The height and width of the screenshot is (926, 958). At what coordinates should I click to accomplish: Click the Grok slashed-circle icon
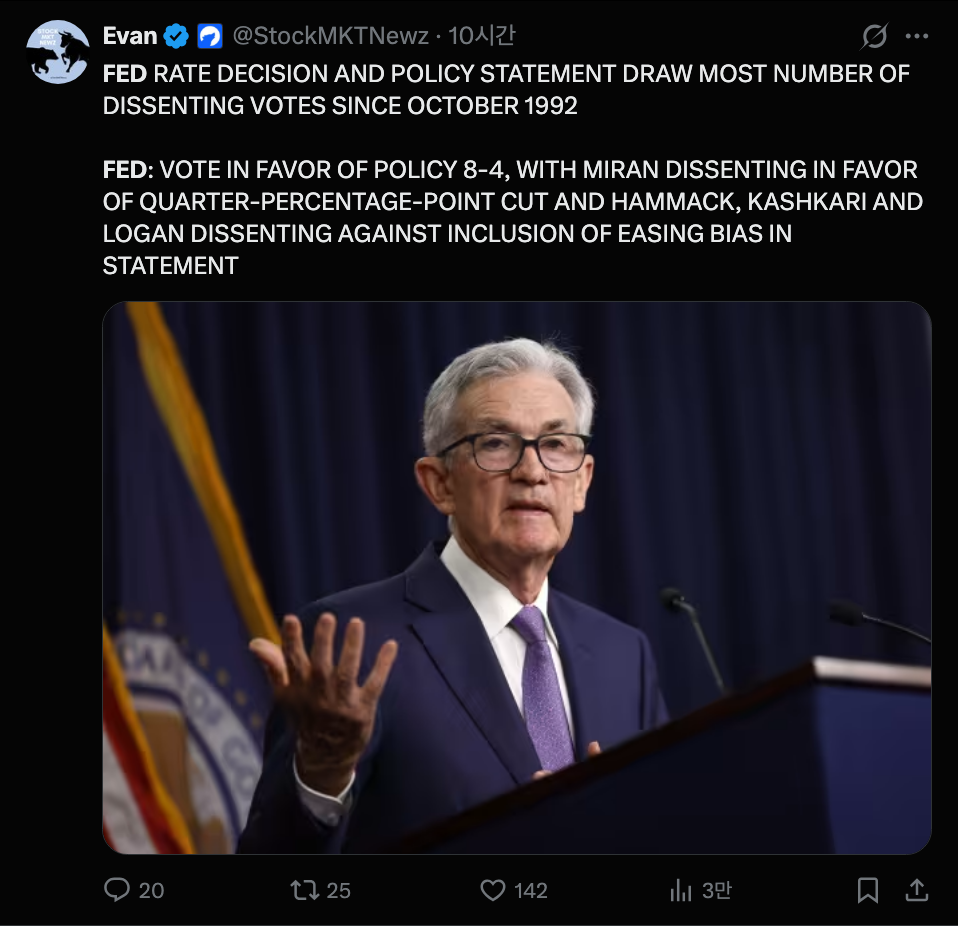click(x=874, y=37)
